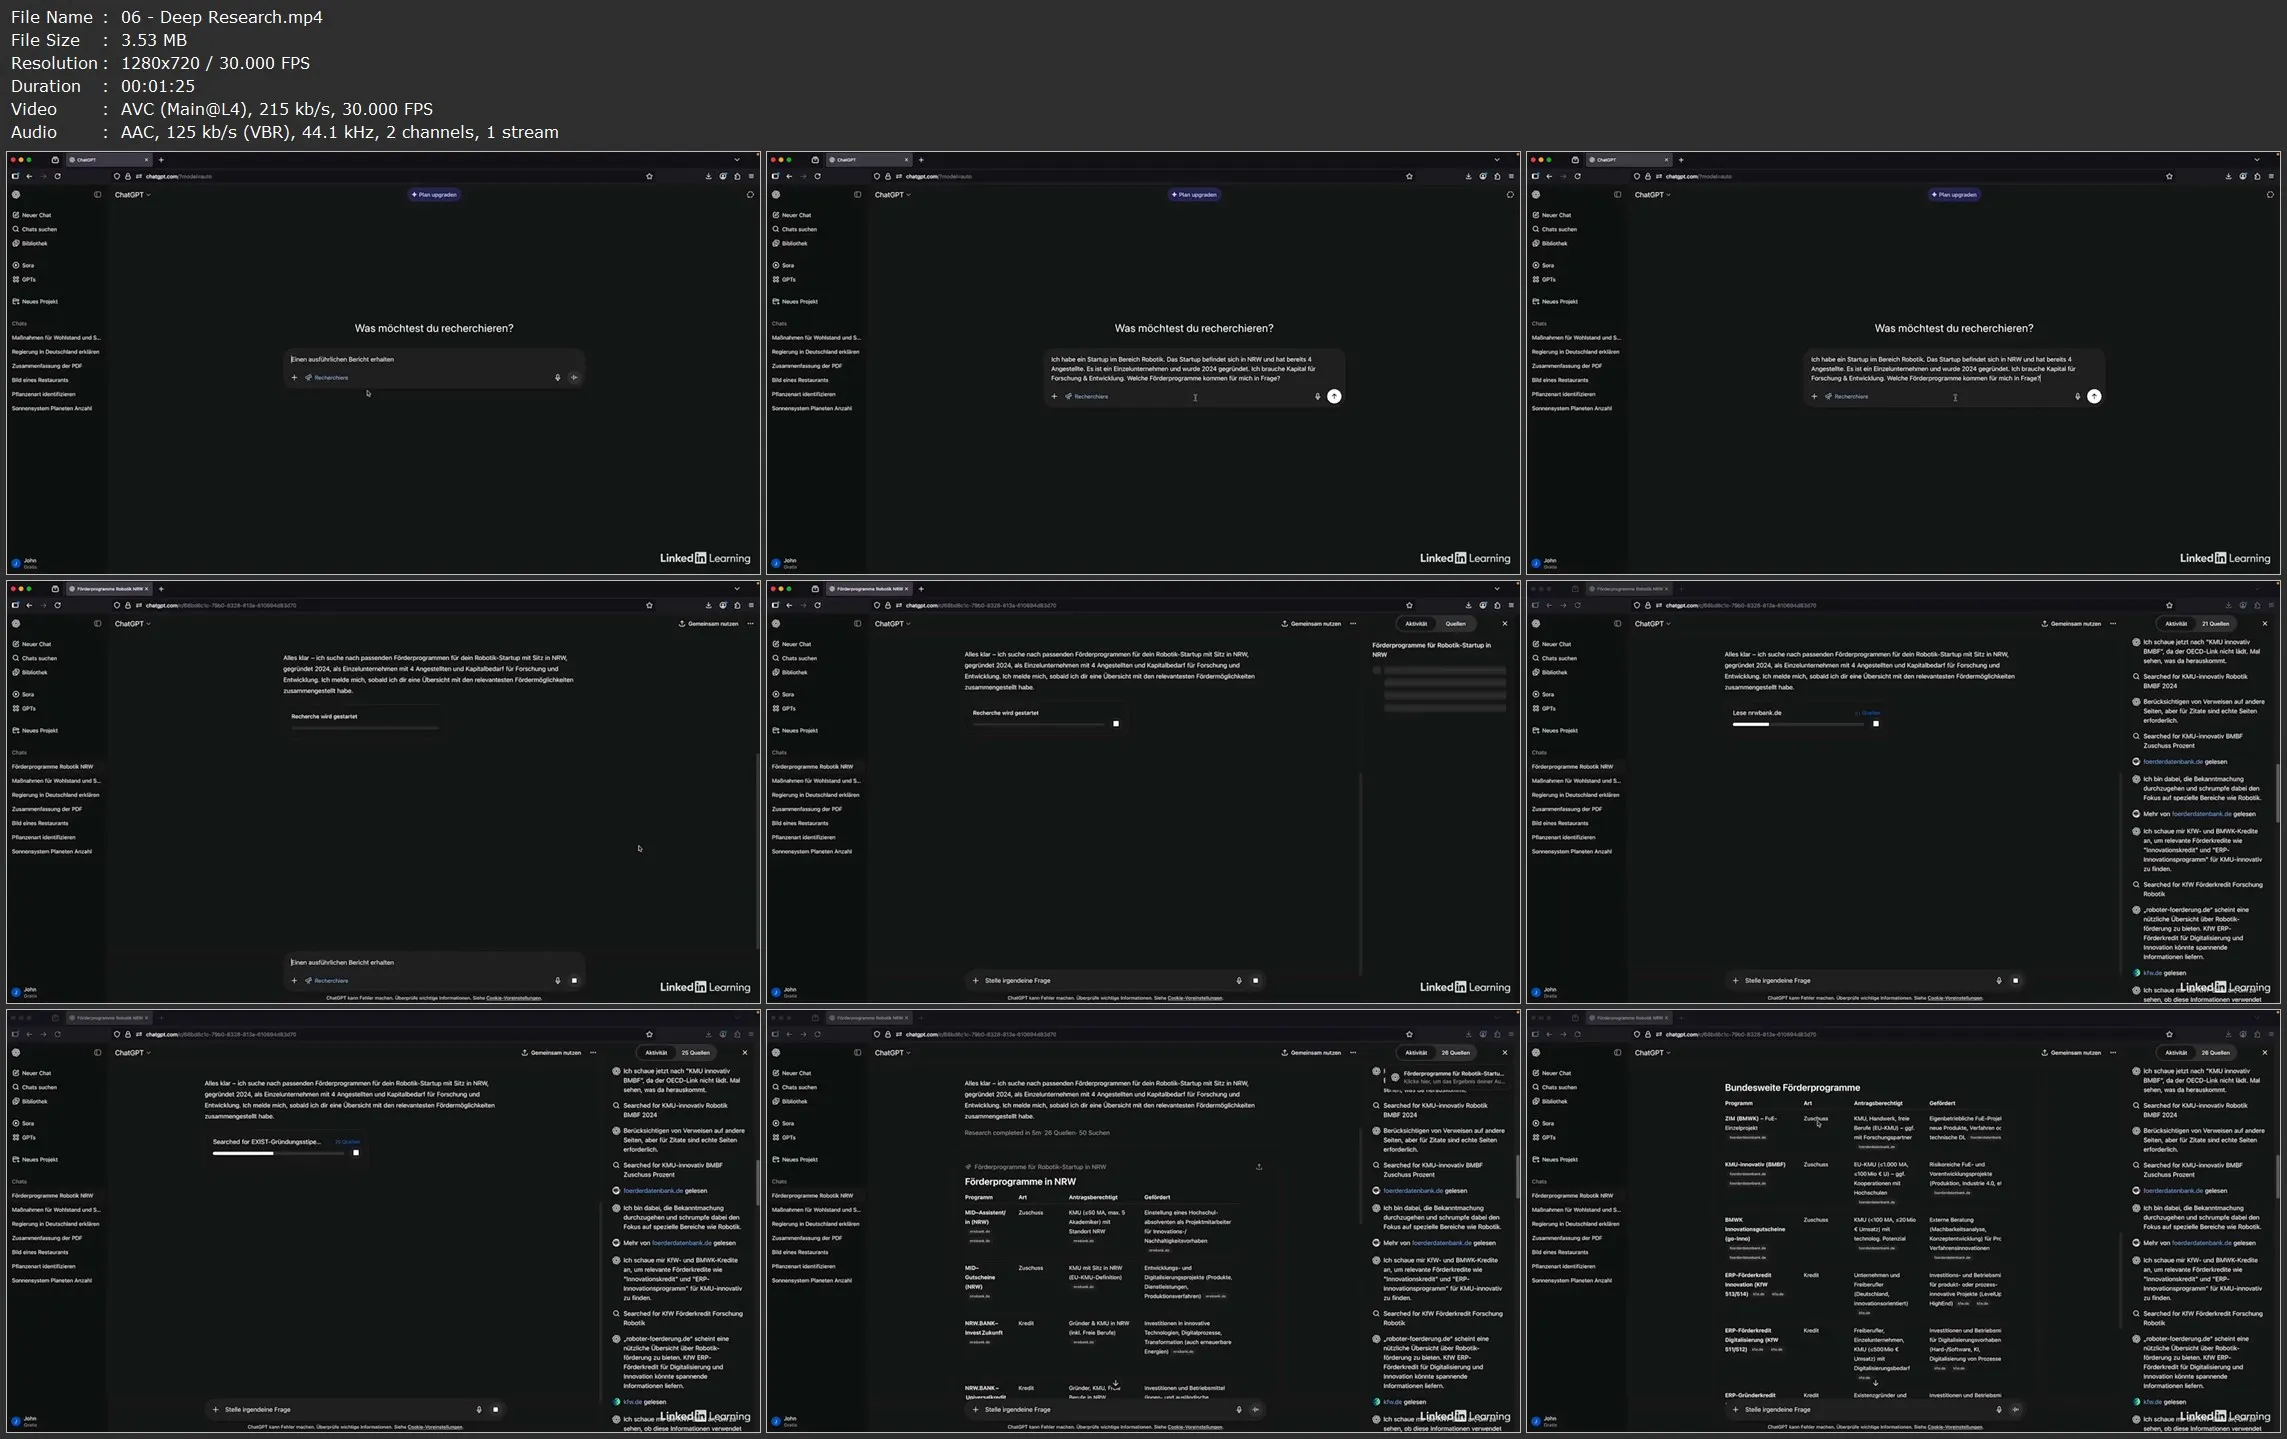Click the white send arrow in the second thumbnail
This screenshot has width=2287, height=1439.
[1334, 397]
